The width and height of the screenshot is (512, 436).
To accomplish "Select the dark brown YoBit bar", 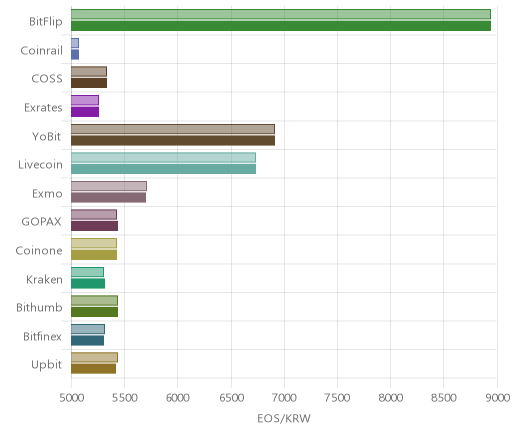I will click(x=173, y=141).
